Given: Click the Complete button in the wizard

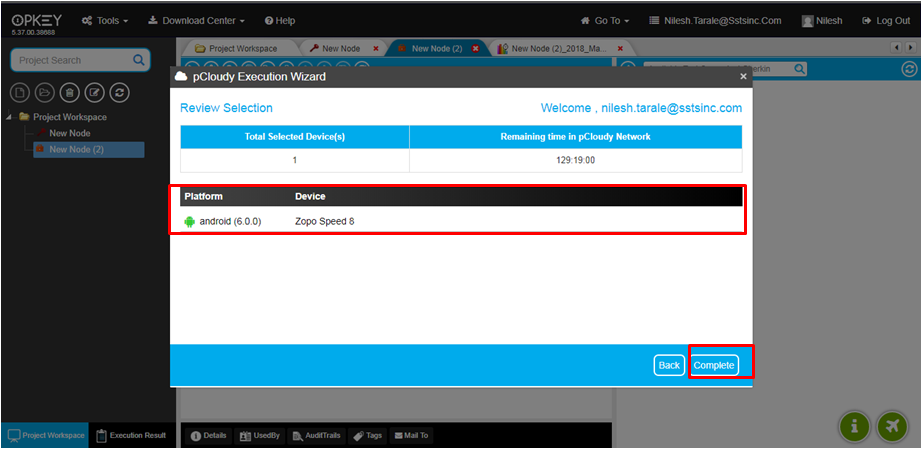Looking at the screenshot, I should [714, 365].
